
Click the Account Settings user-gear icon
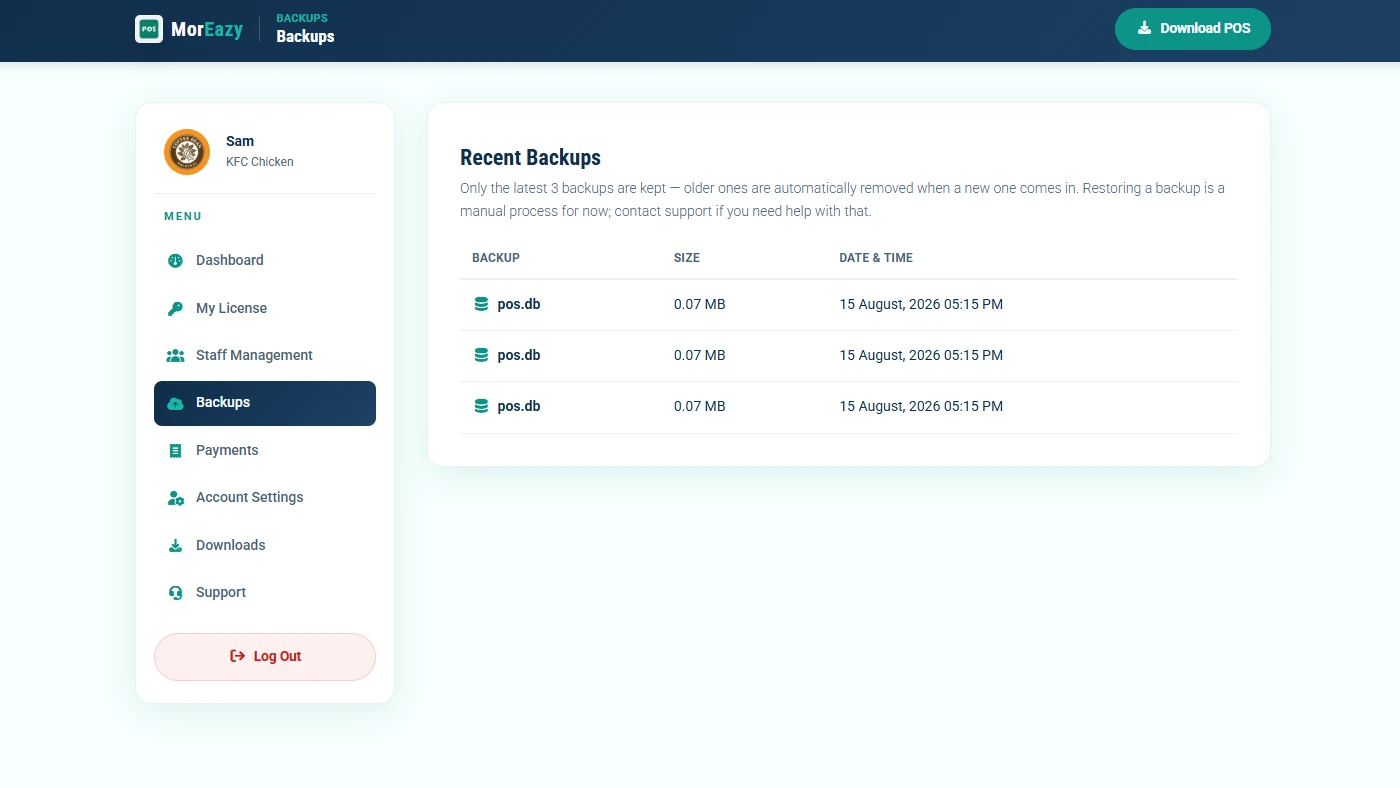[175, 498]
